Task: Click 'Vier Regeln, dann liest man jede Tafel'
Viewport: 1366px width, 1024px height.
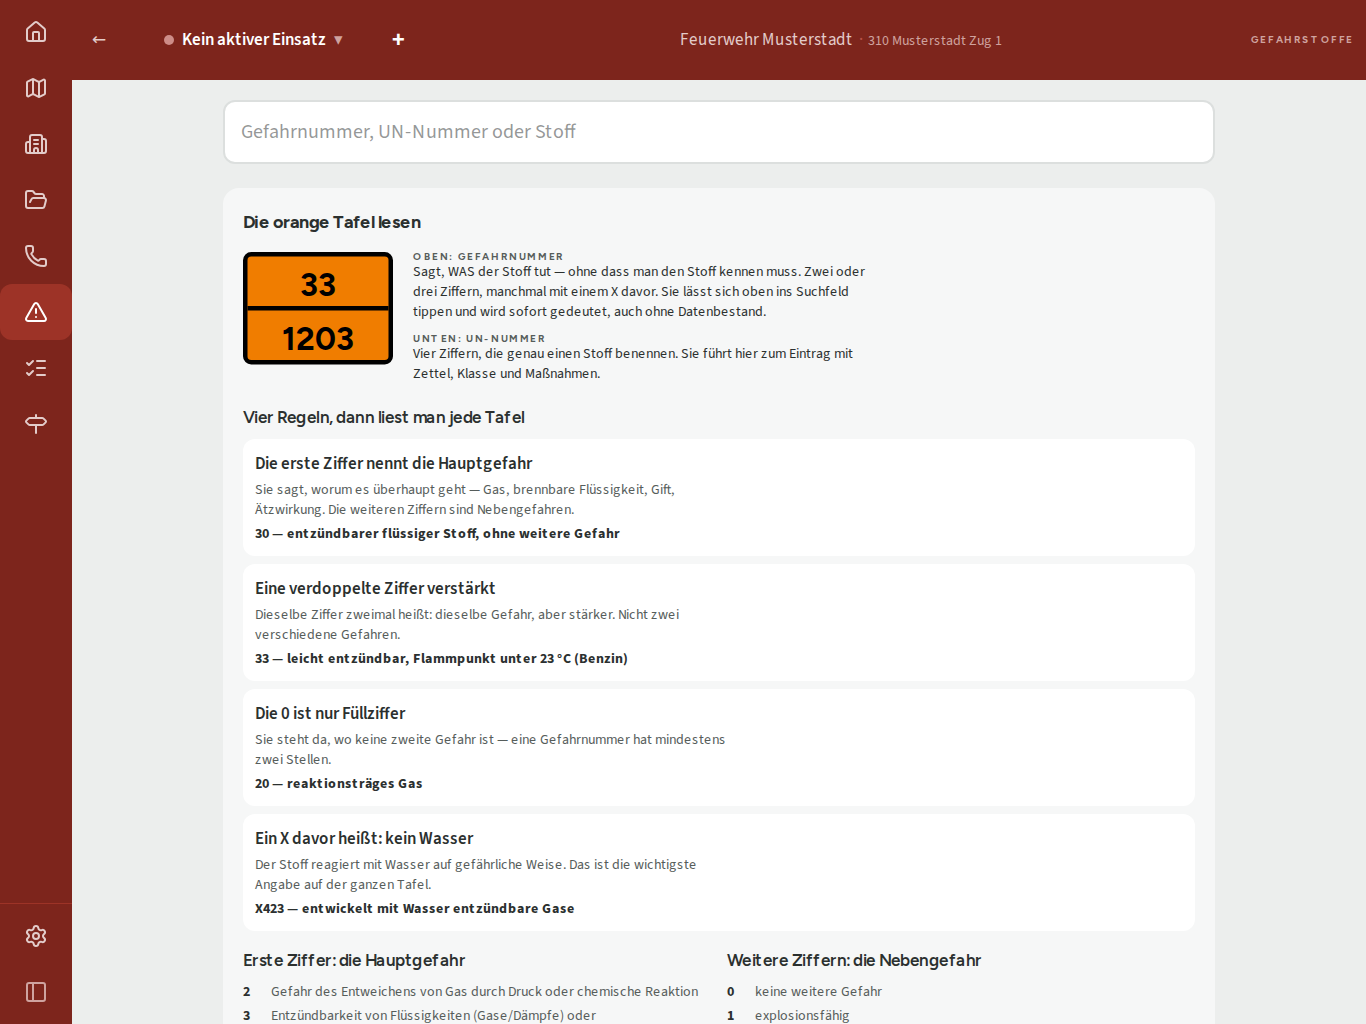Action: point(384,417)
